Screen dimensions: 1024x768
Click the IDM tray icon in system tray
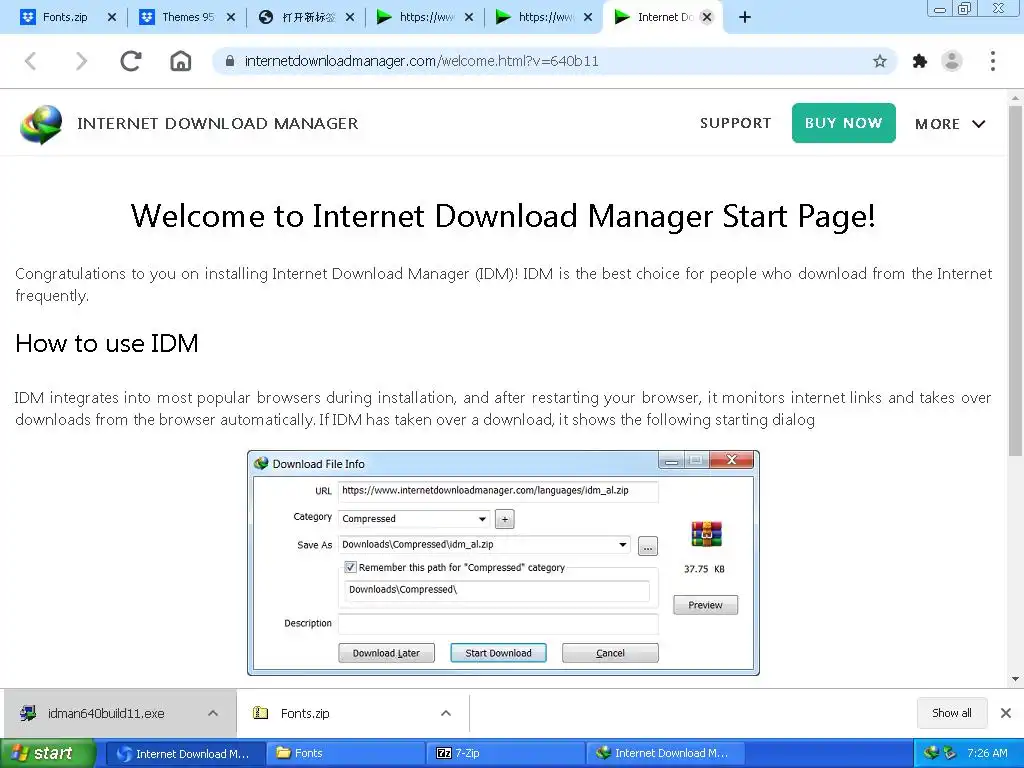(x=930, y=753)
